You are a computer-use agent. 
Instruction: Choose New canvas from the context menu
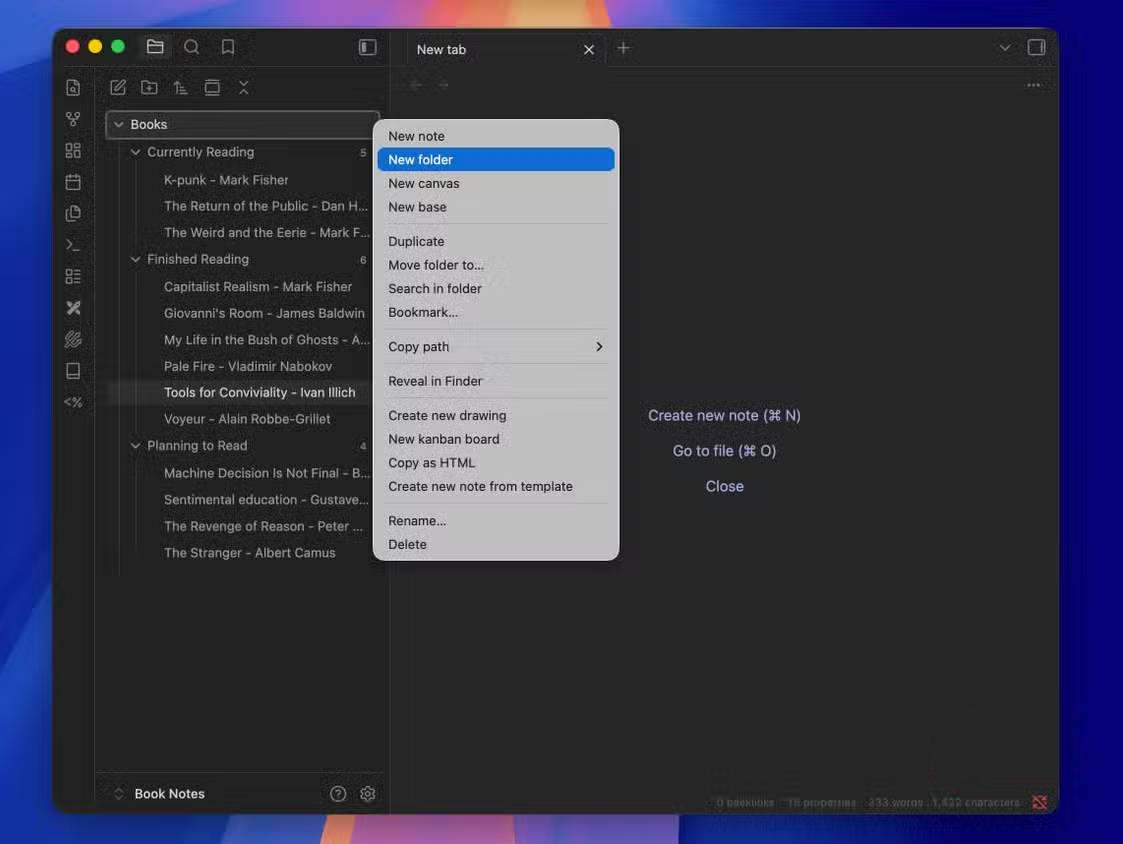coord(424,183)
